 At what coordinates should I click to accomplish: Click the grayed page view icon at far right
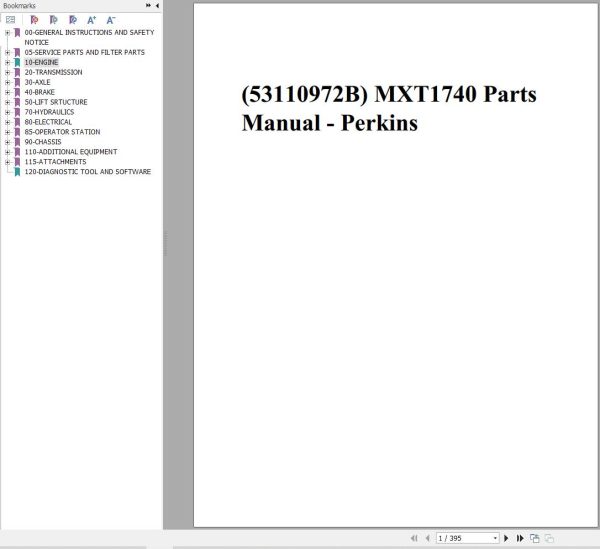coord(549,538)
